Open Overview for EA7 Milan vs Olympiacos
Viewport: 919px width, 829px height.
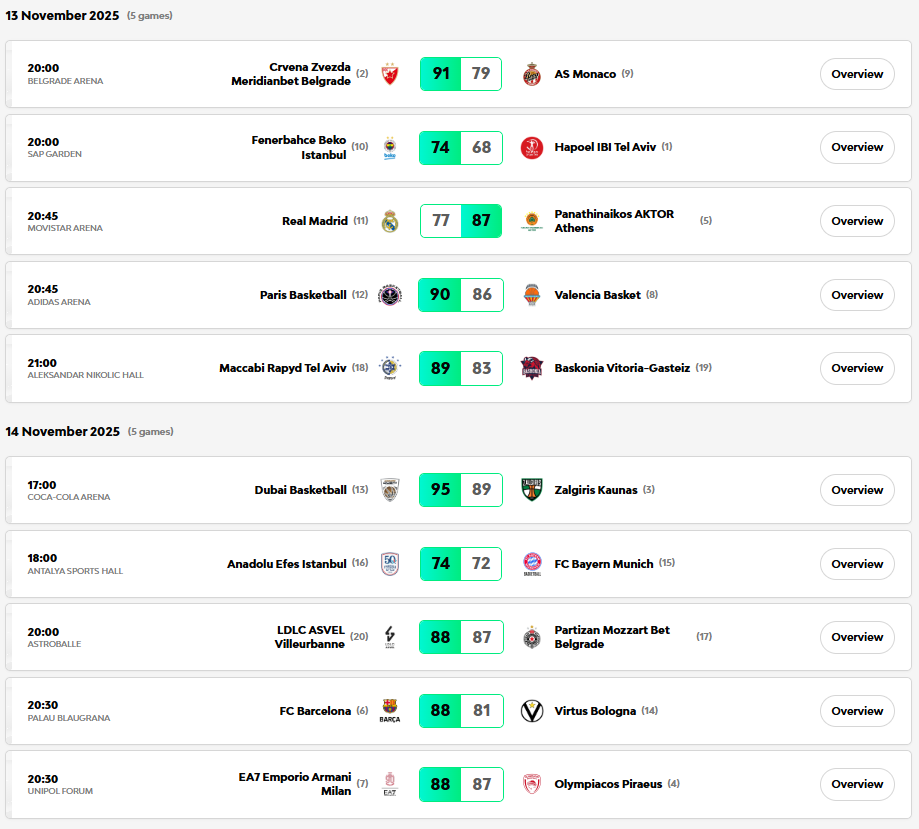click(857, 784)
